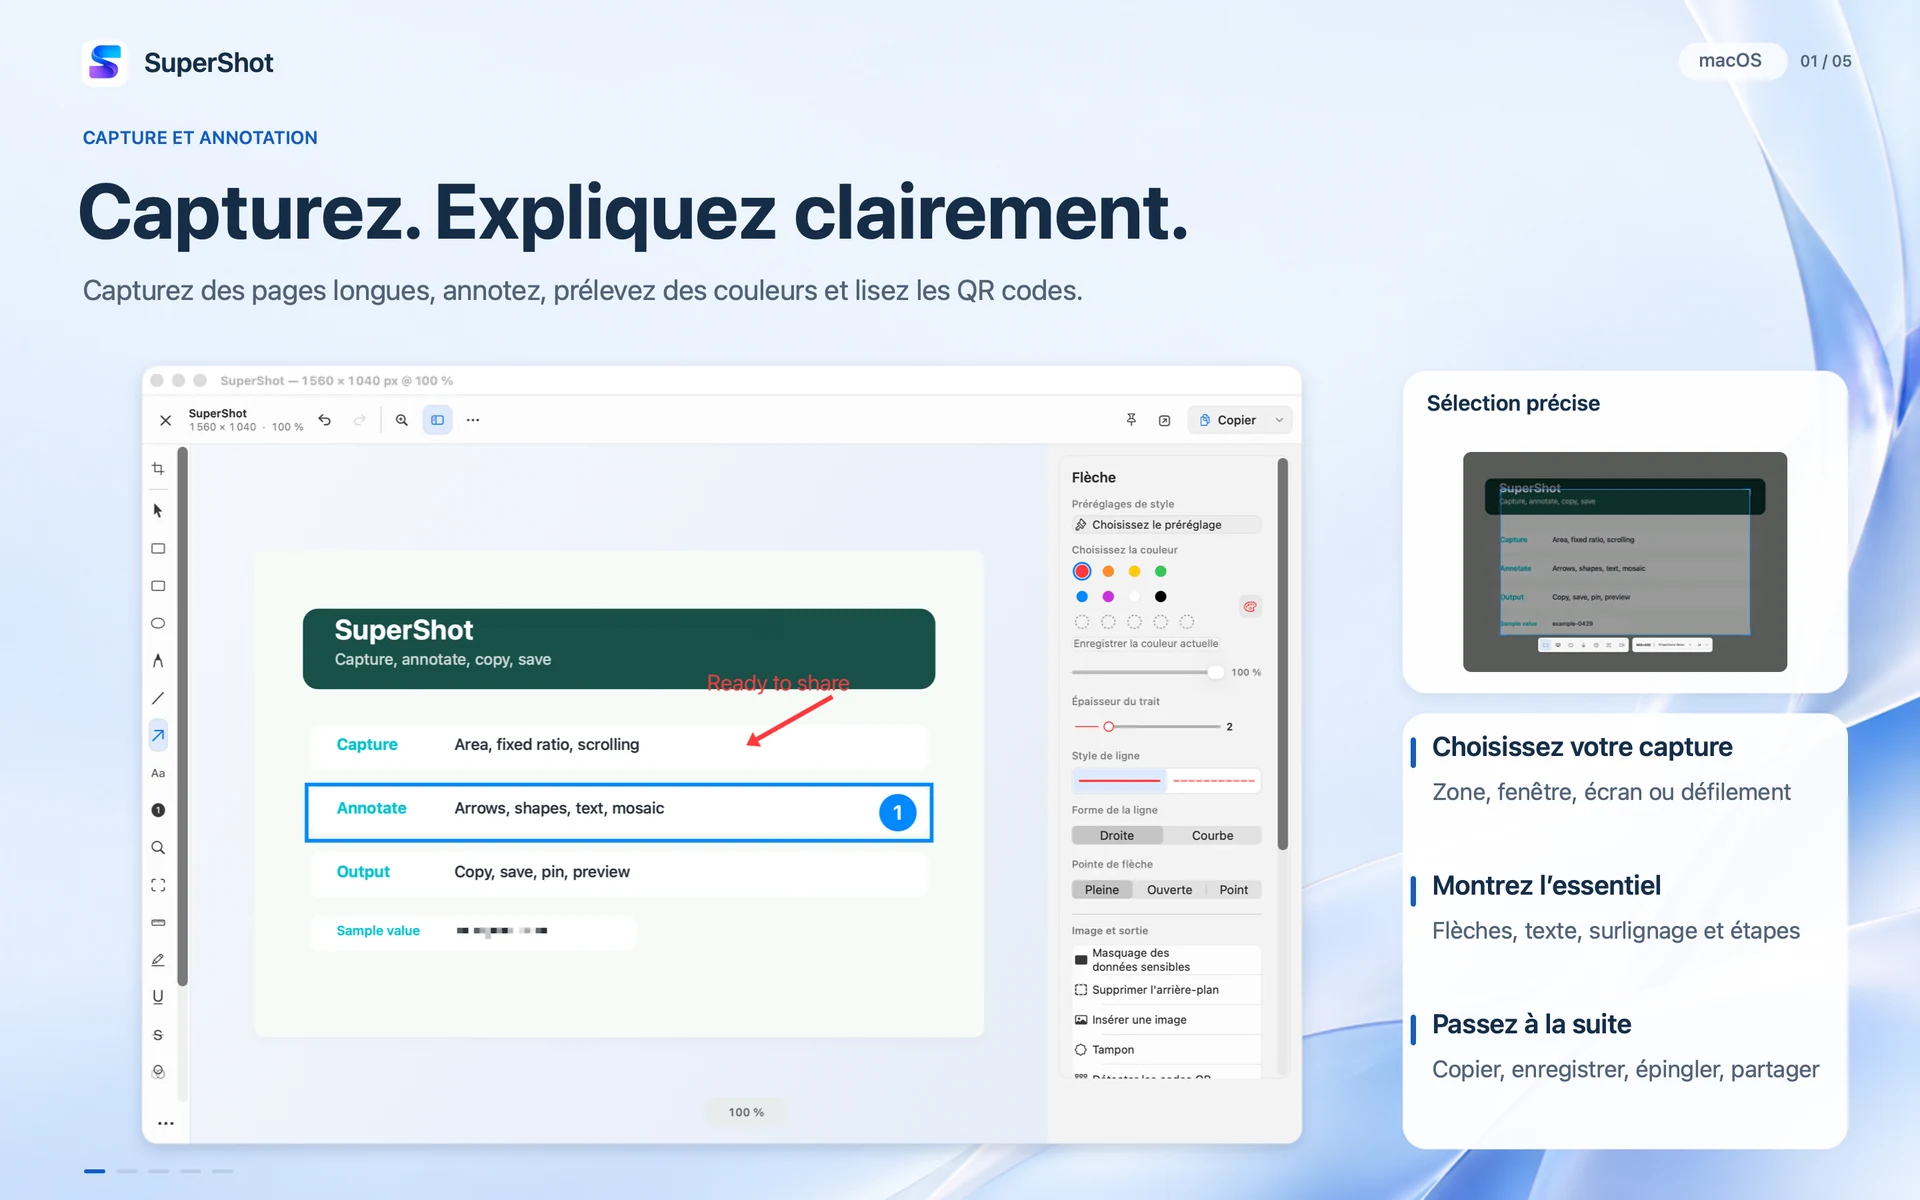Viewport: 1920px width, 1200px height.
Task: Click the 'Choisissez votre capture' heading
Action: (1582, 747)
